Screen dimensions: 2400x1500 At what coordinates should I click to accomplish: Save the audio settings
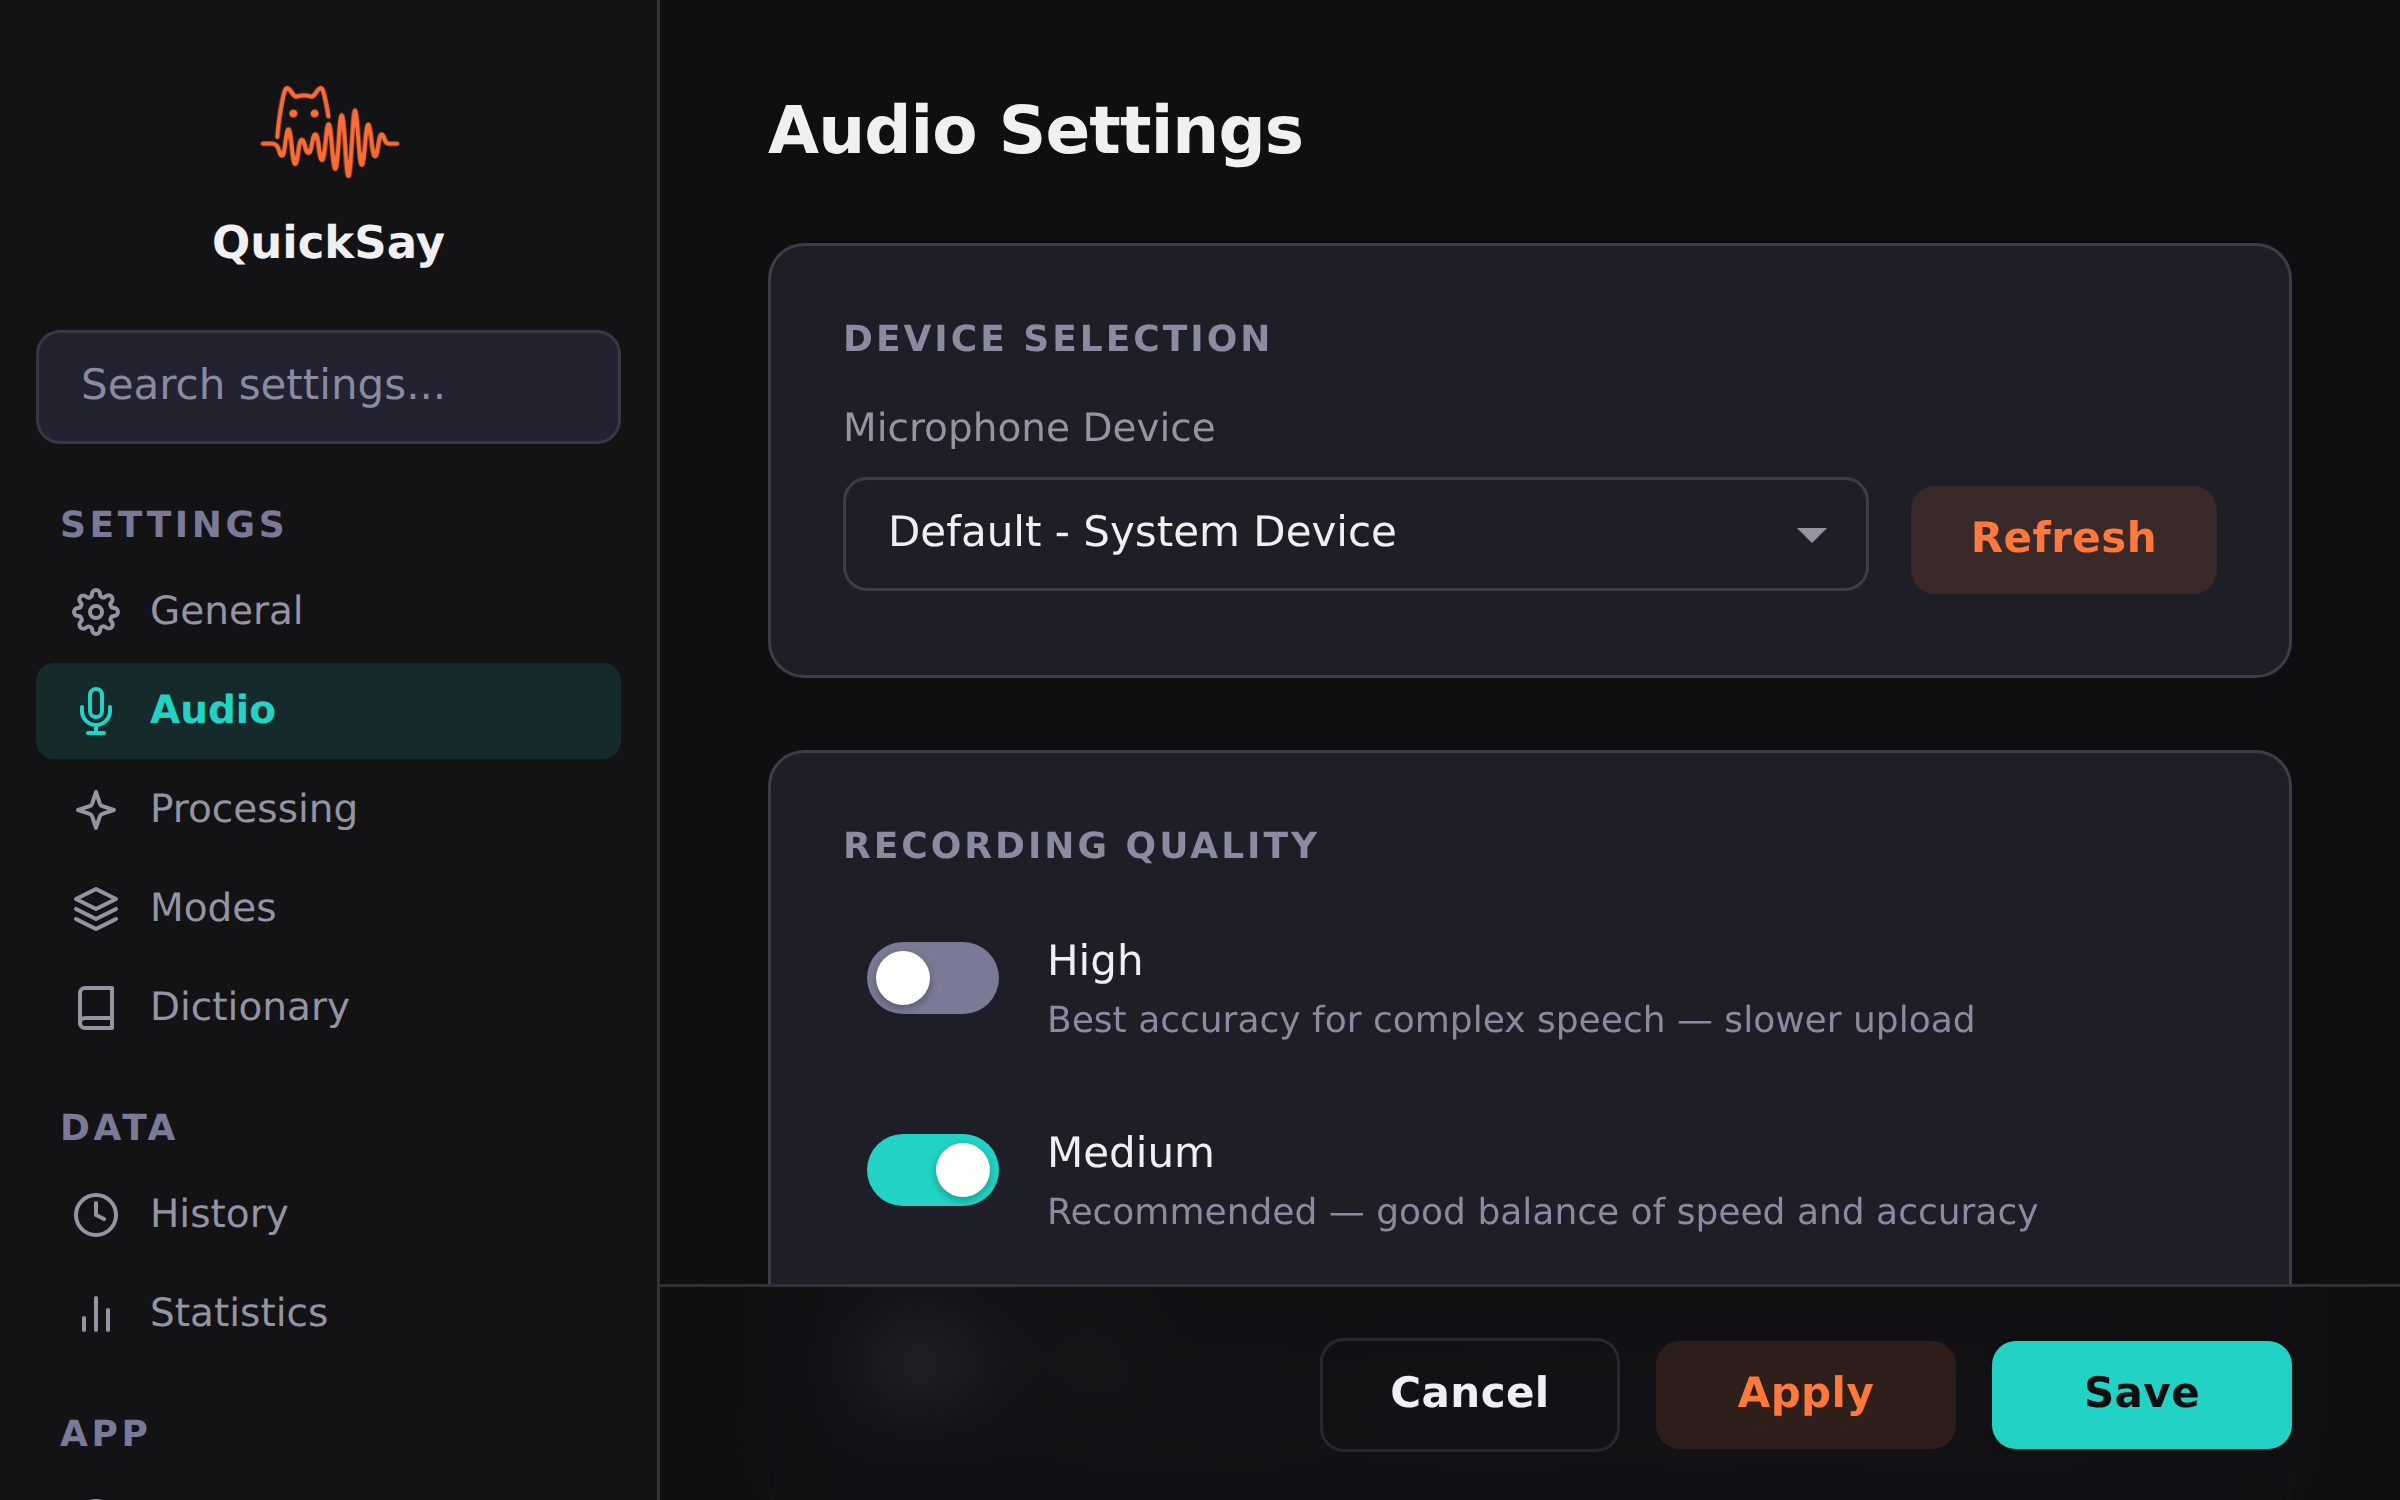pos(2140,1393)
